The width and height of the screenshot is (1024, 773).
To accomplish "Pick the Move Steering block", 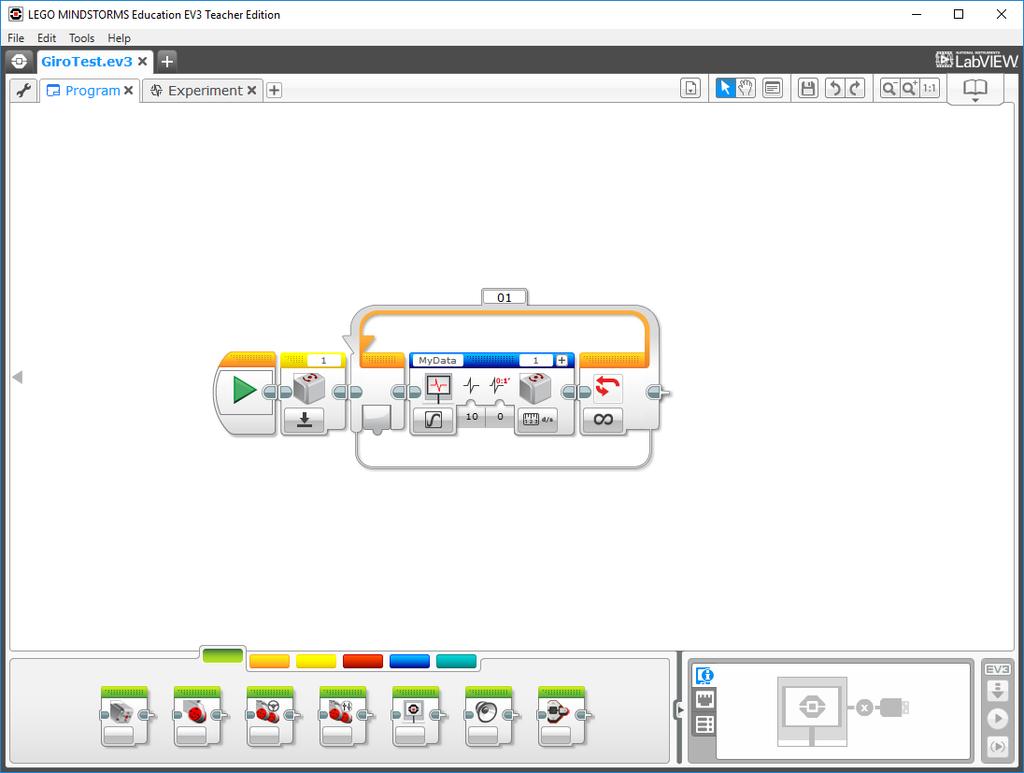I will pos(271,716).
